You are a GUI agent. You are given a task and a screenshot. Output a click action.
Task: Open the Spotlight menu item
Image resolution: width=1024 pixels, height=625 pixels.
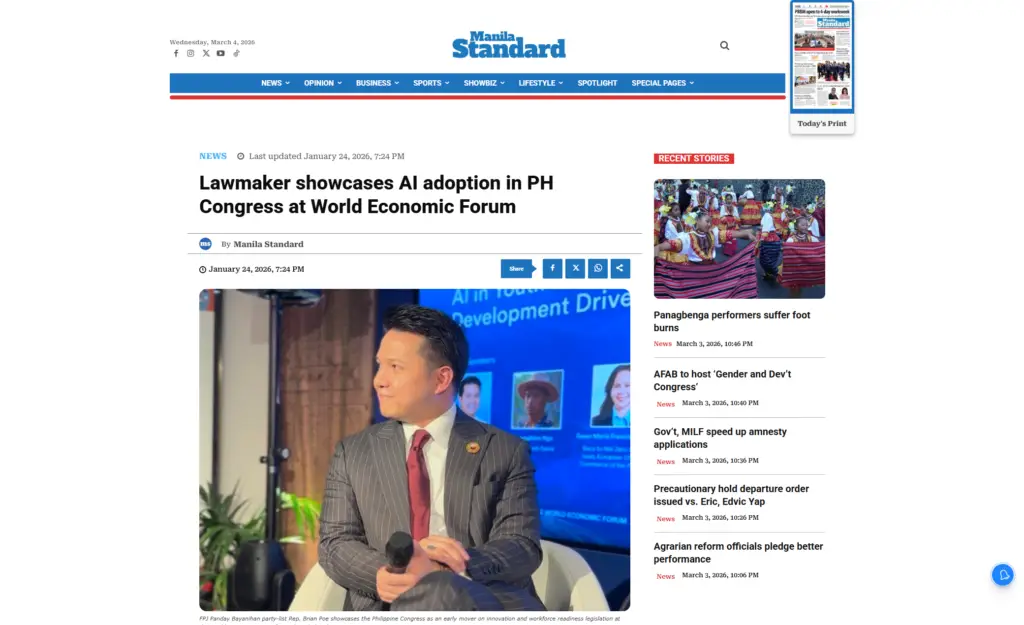pos(597,83)
